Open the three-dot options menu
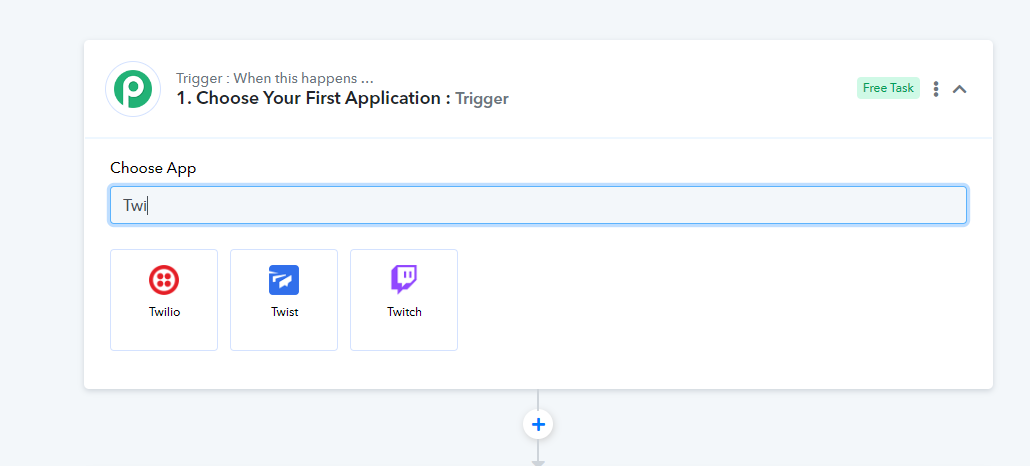The width and height of the screenshot is (1030, 466). tap(936, 89)
